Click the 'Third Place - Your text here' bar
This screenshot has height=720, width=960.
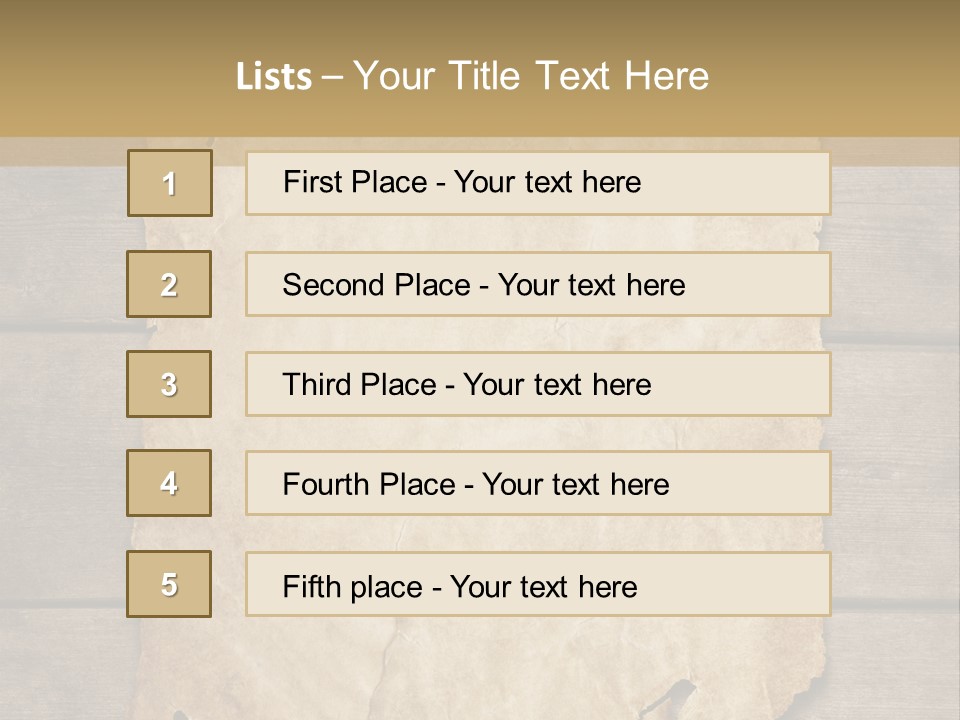[x=538, y=384]
